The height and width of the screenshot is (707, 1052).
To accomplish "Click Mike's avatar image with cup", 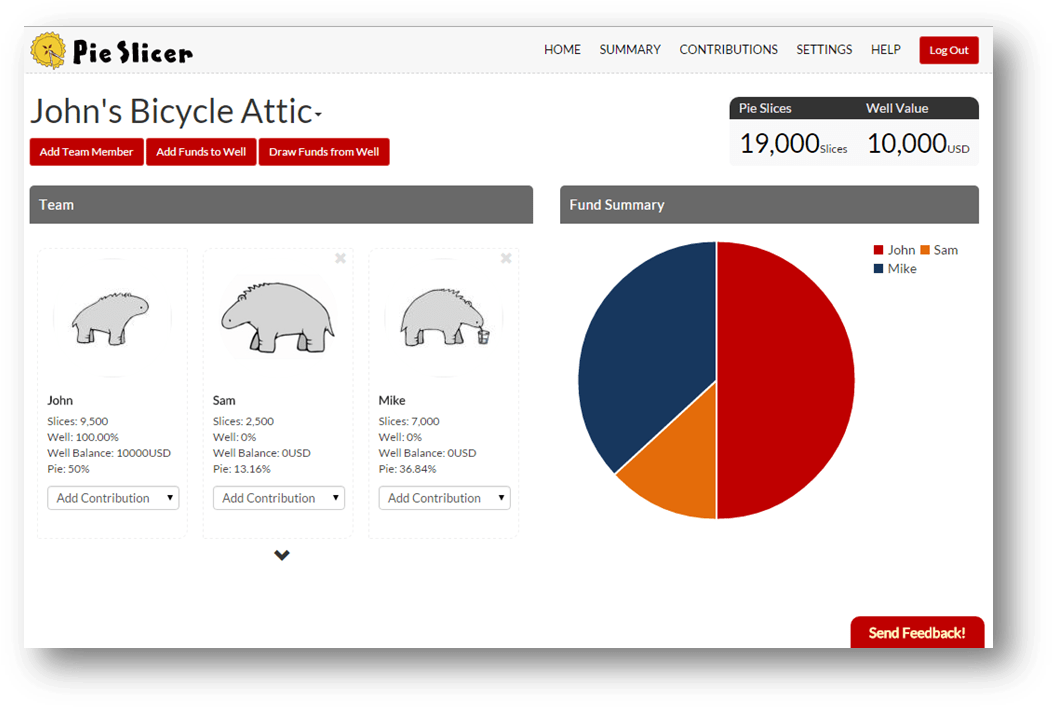I will pyautogui.click(x=444, y=319).
